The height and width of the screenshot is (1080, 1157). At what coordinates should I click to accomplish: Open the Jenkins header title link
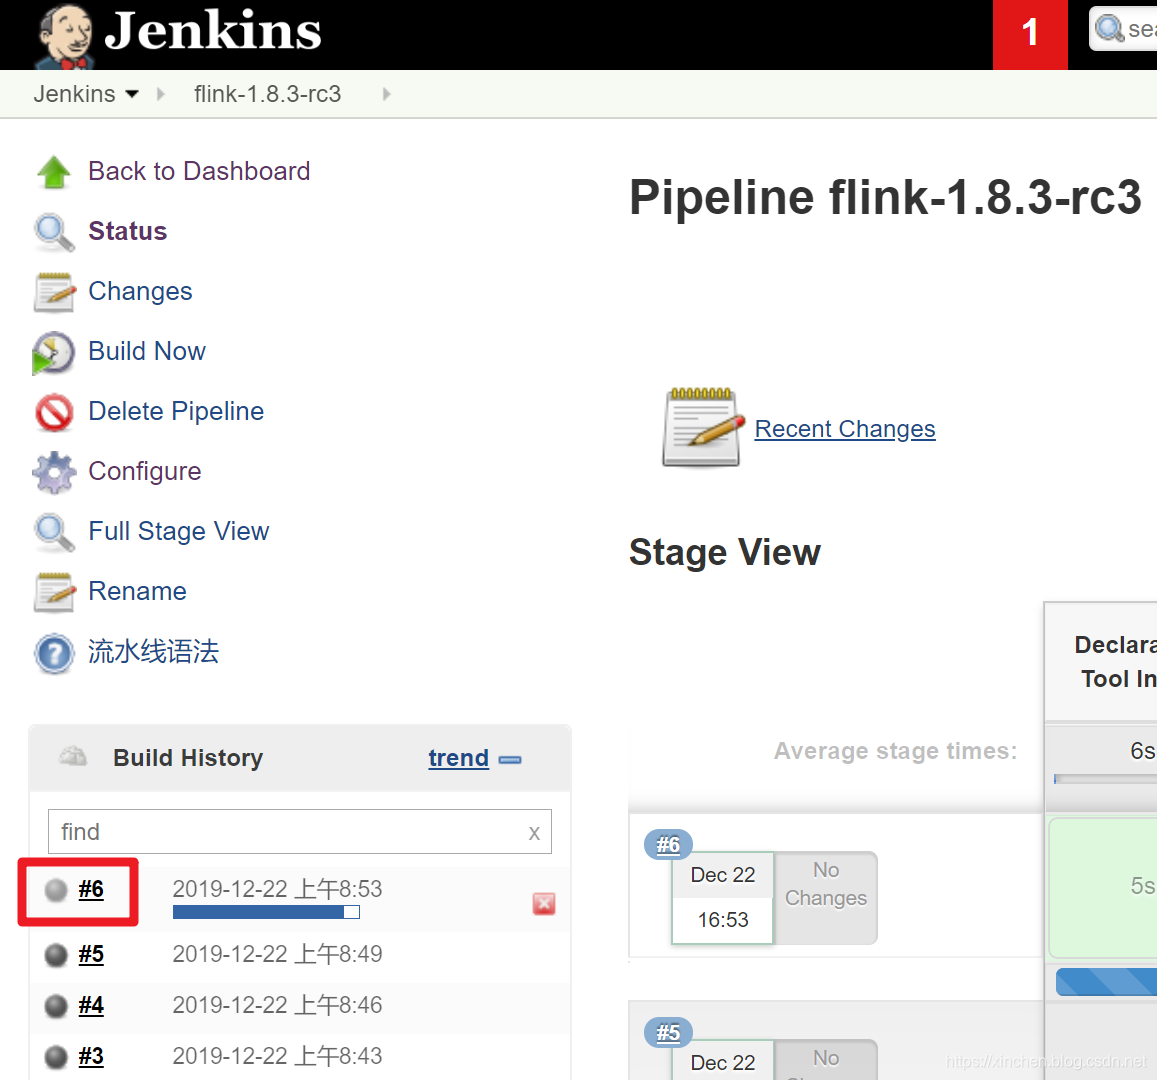click(213, 31)
